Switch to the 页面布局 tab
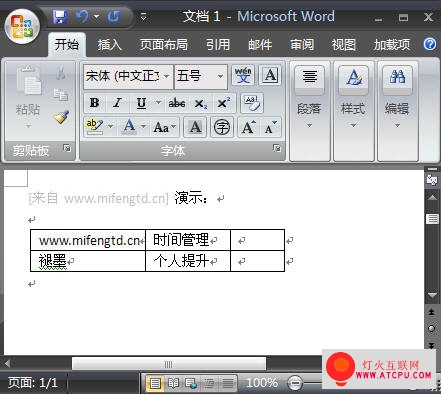The height and width of the screenshot is (394, 441). [x=163, y=44]
